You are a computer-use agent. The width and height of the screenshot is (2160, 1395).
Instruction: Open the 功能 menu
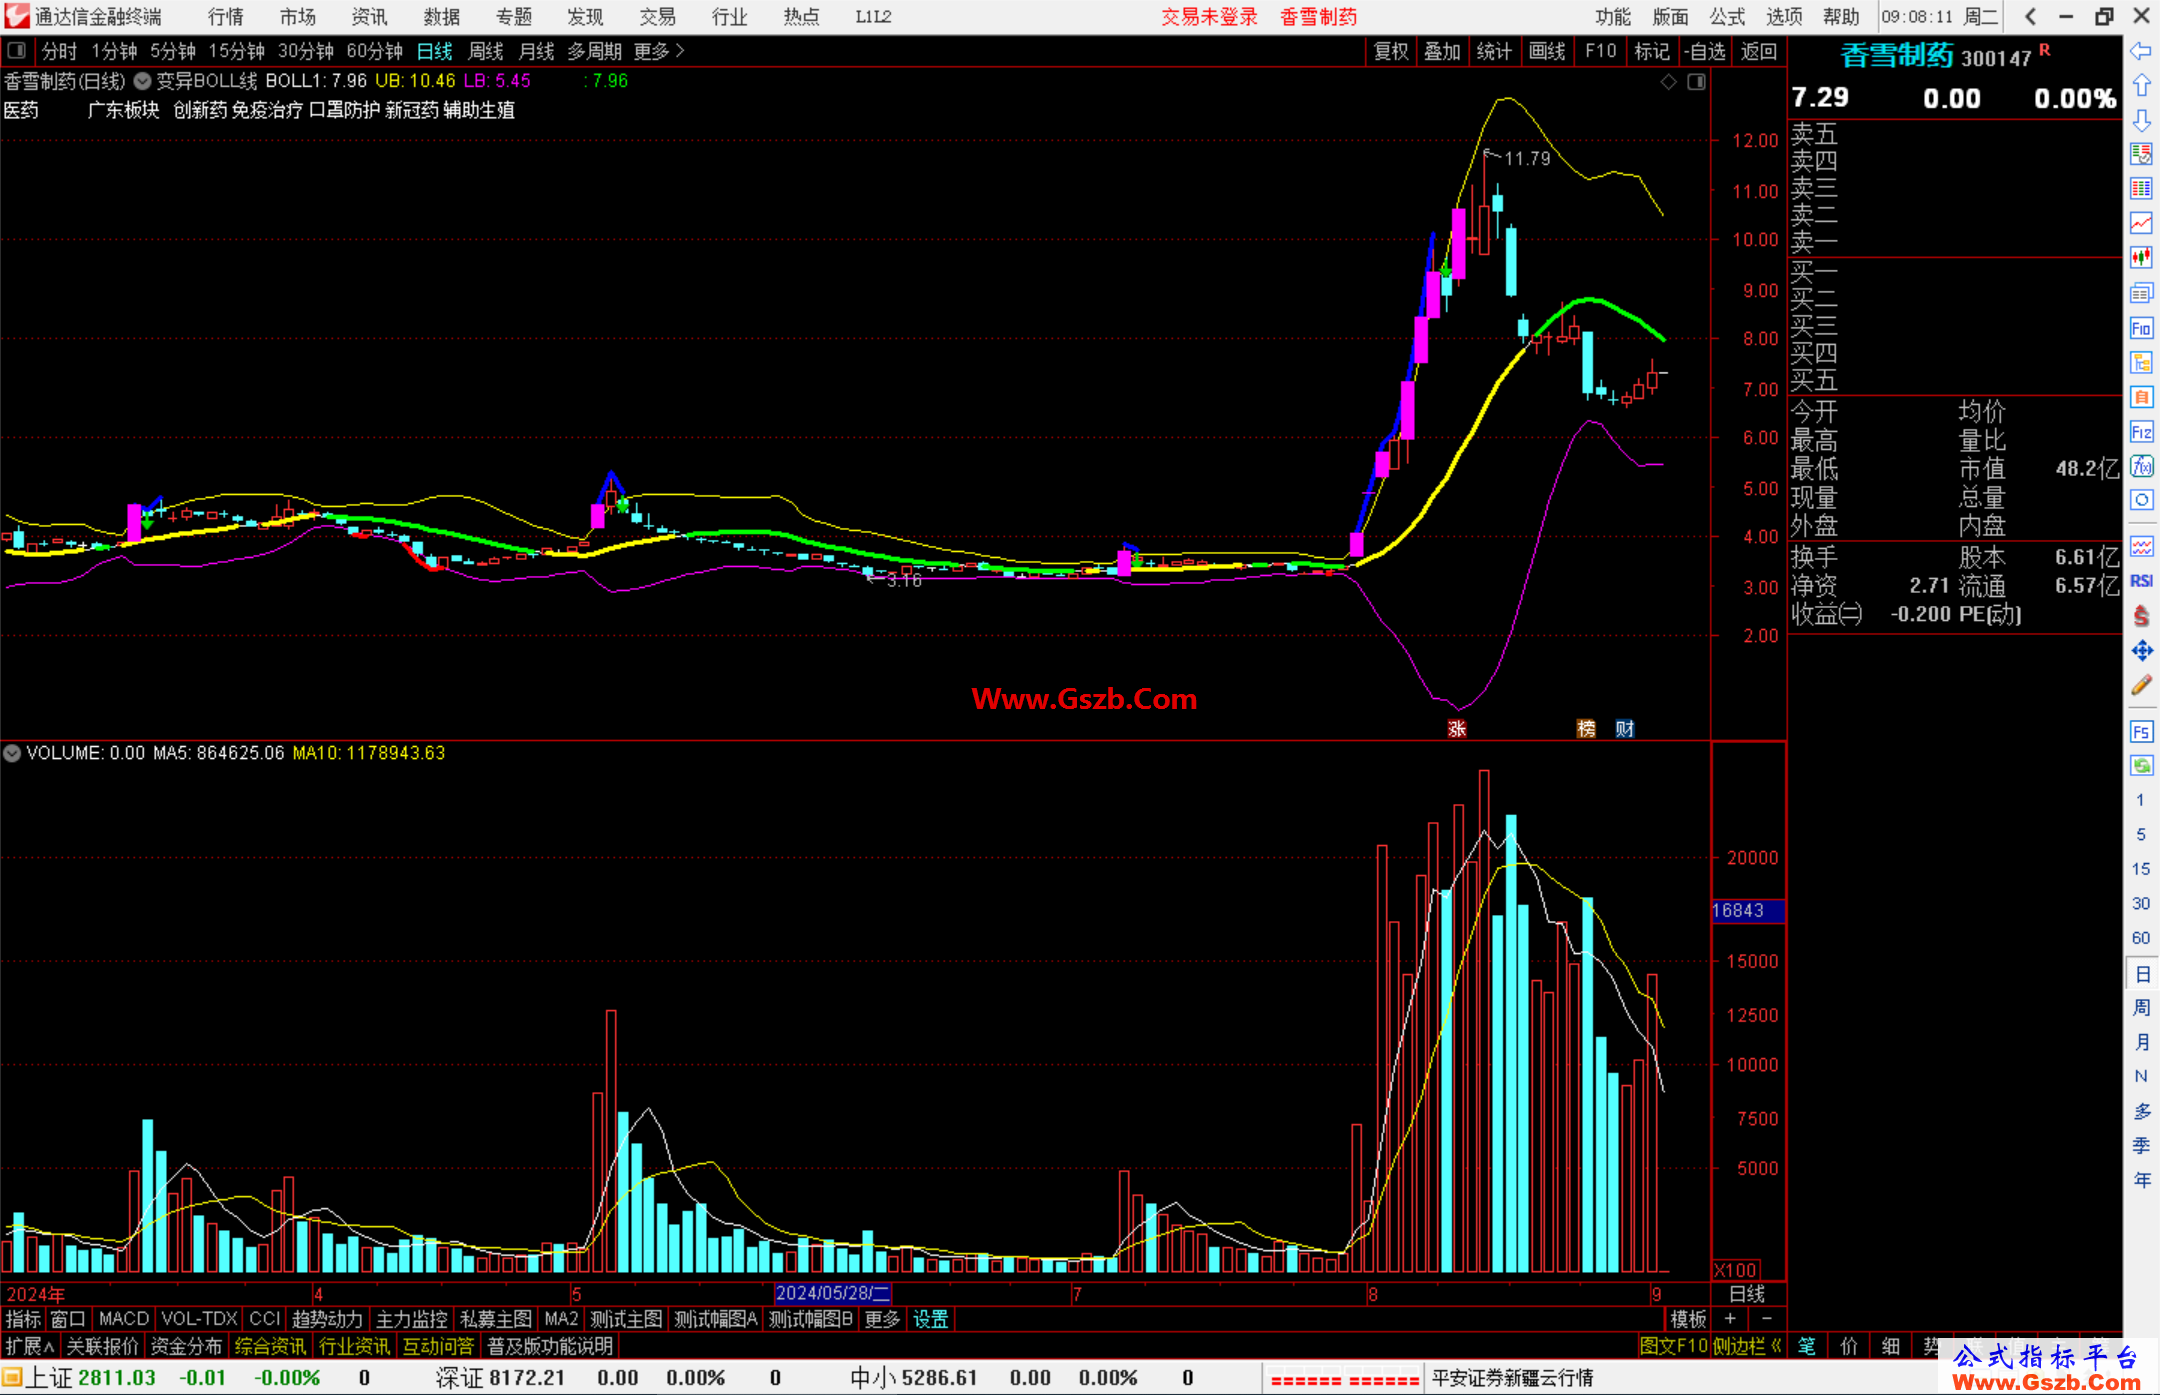(1613, 16)
